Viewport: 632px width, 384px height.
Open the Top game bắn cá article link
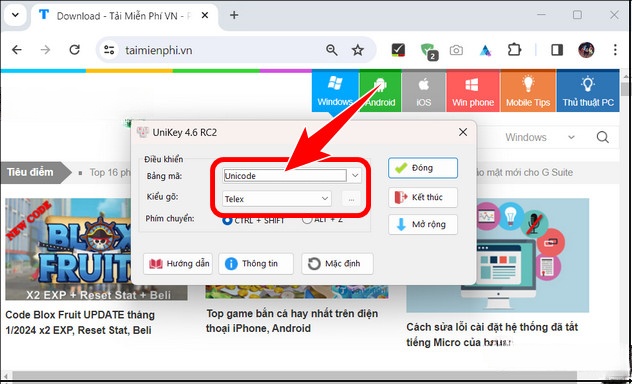click(292, 321)
